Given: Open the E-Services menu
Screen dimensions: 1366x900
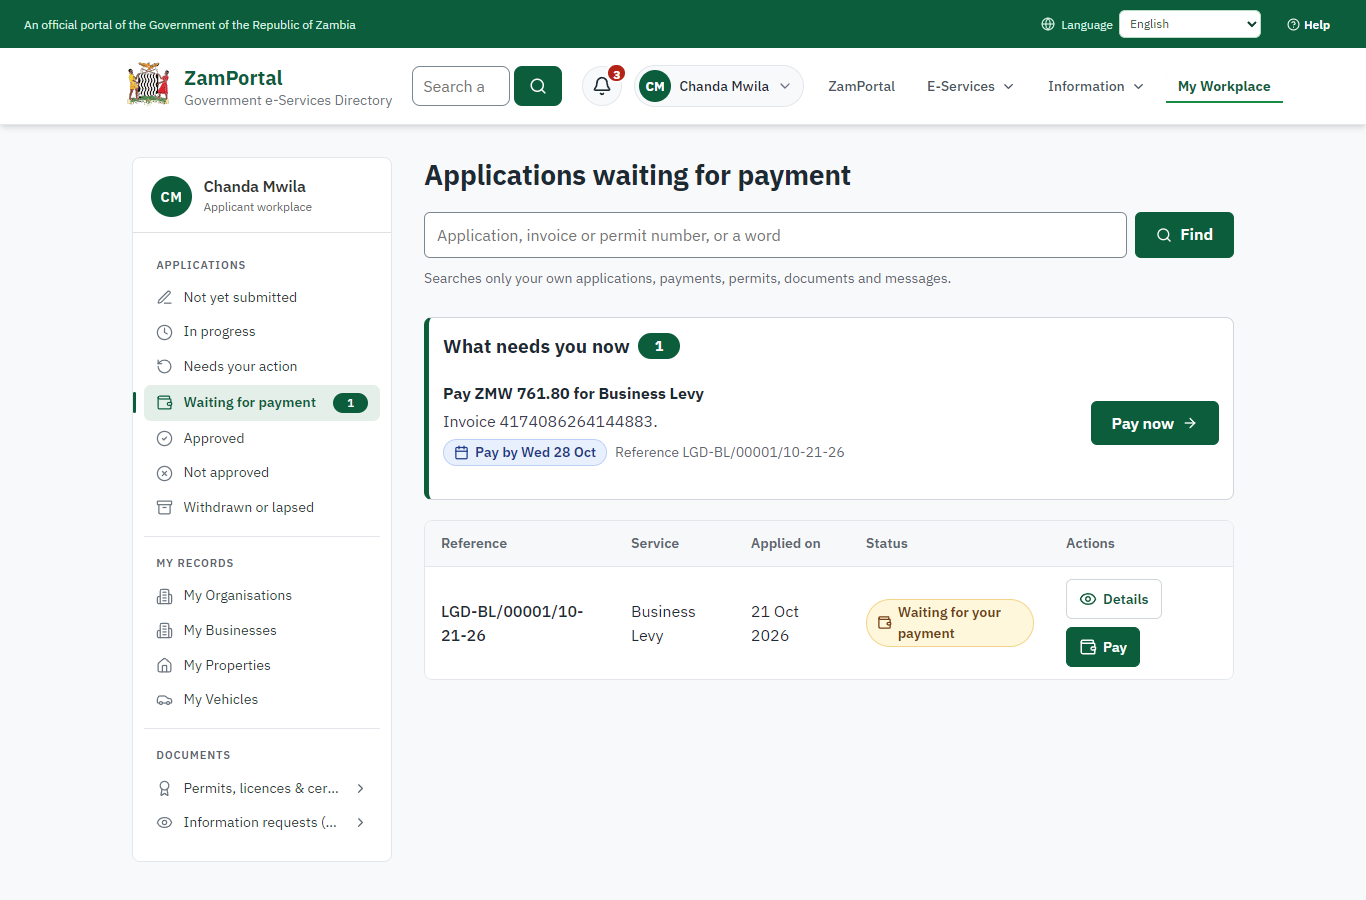Looking at the screenshot, I should click(x=970, y=86).
